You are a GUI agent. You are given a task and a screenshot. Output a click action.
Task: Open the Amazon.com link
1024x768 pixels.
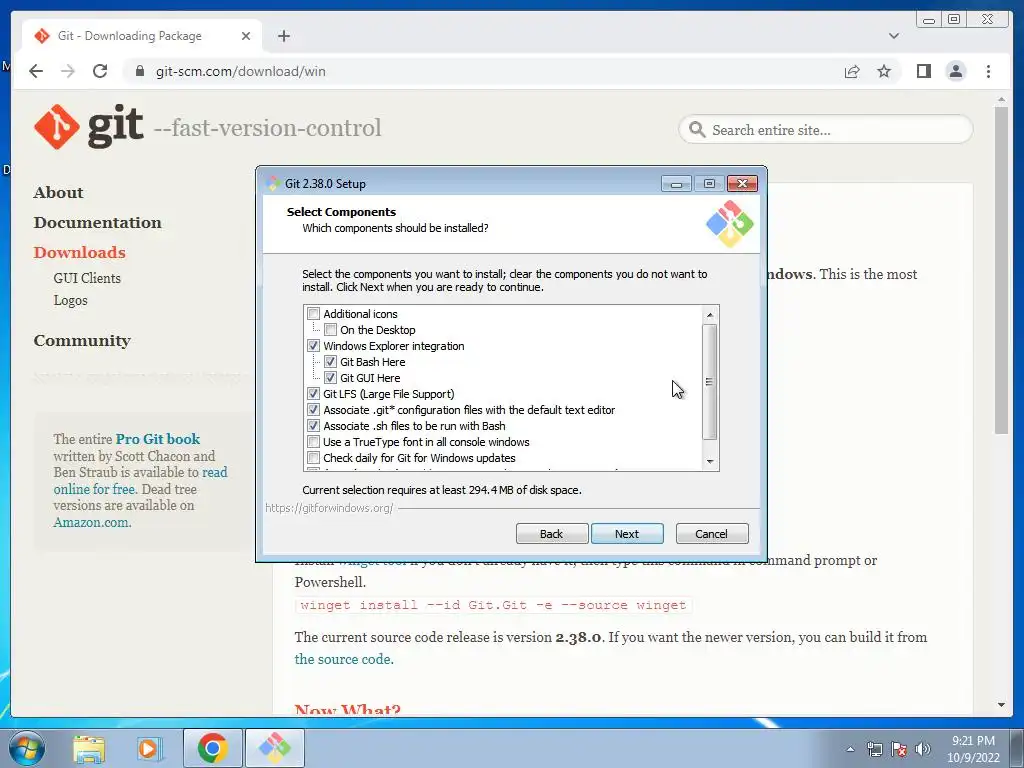91,522
